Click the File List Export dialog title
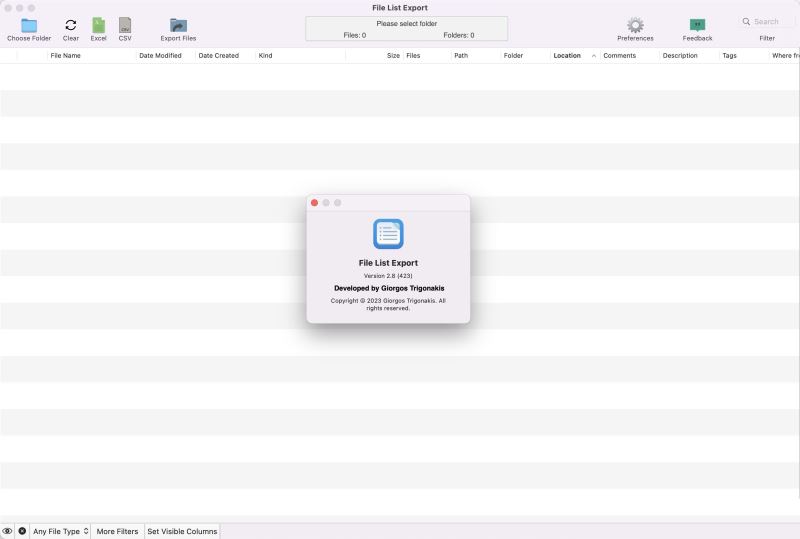Image resolution: width=800 pixels, height=539 pixels. [388, 263]
